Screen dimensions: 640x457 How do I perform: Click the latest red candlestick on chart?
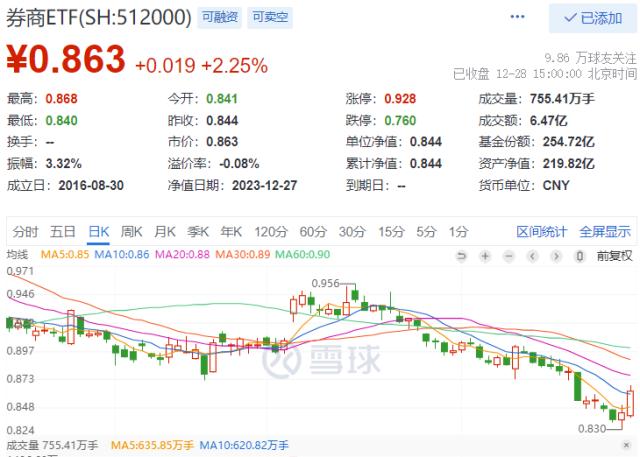[x=631, y=402]
